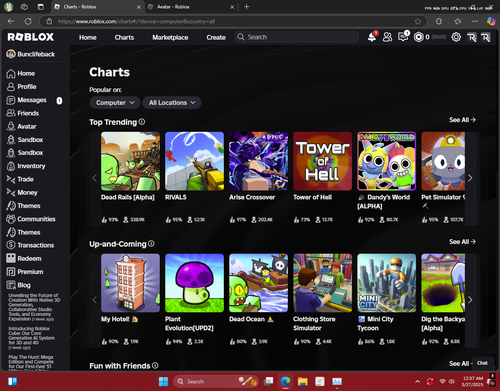The image size is (500, 391).
Task: Open Marketplace in top navigation
Action: [x=170, y=37]
